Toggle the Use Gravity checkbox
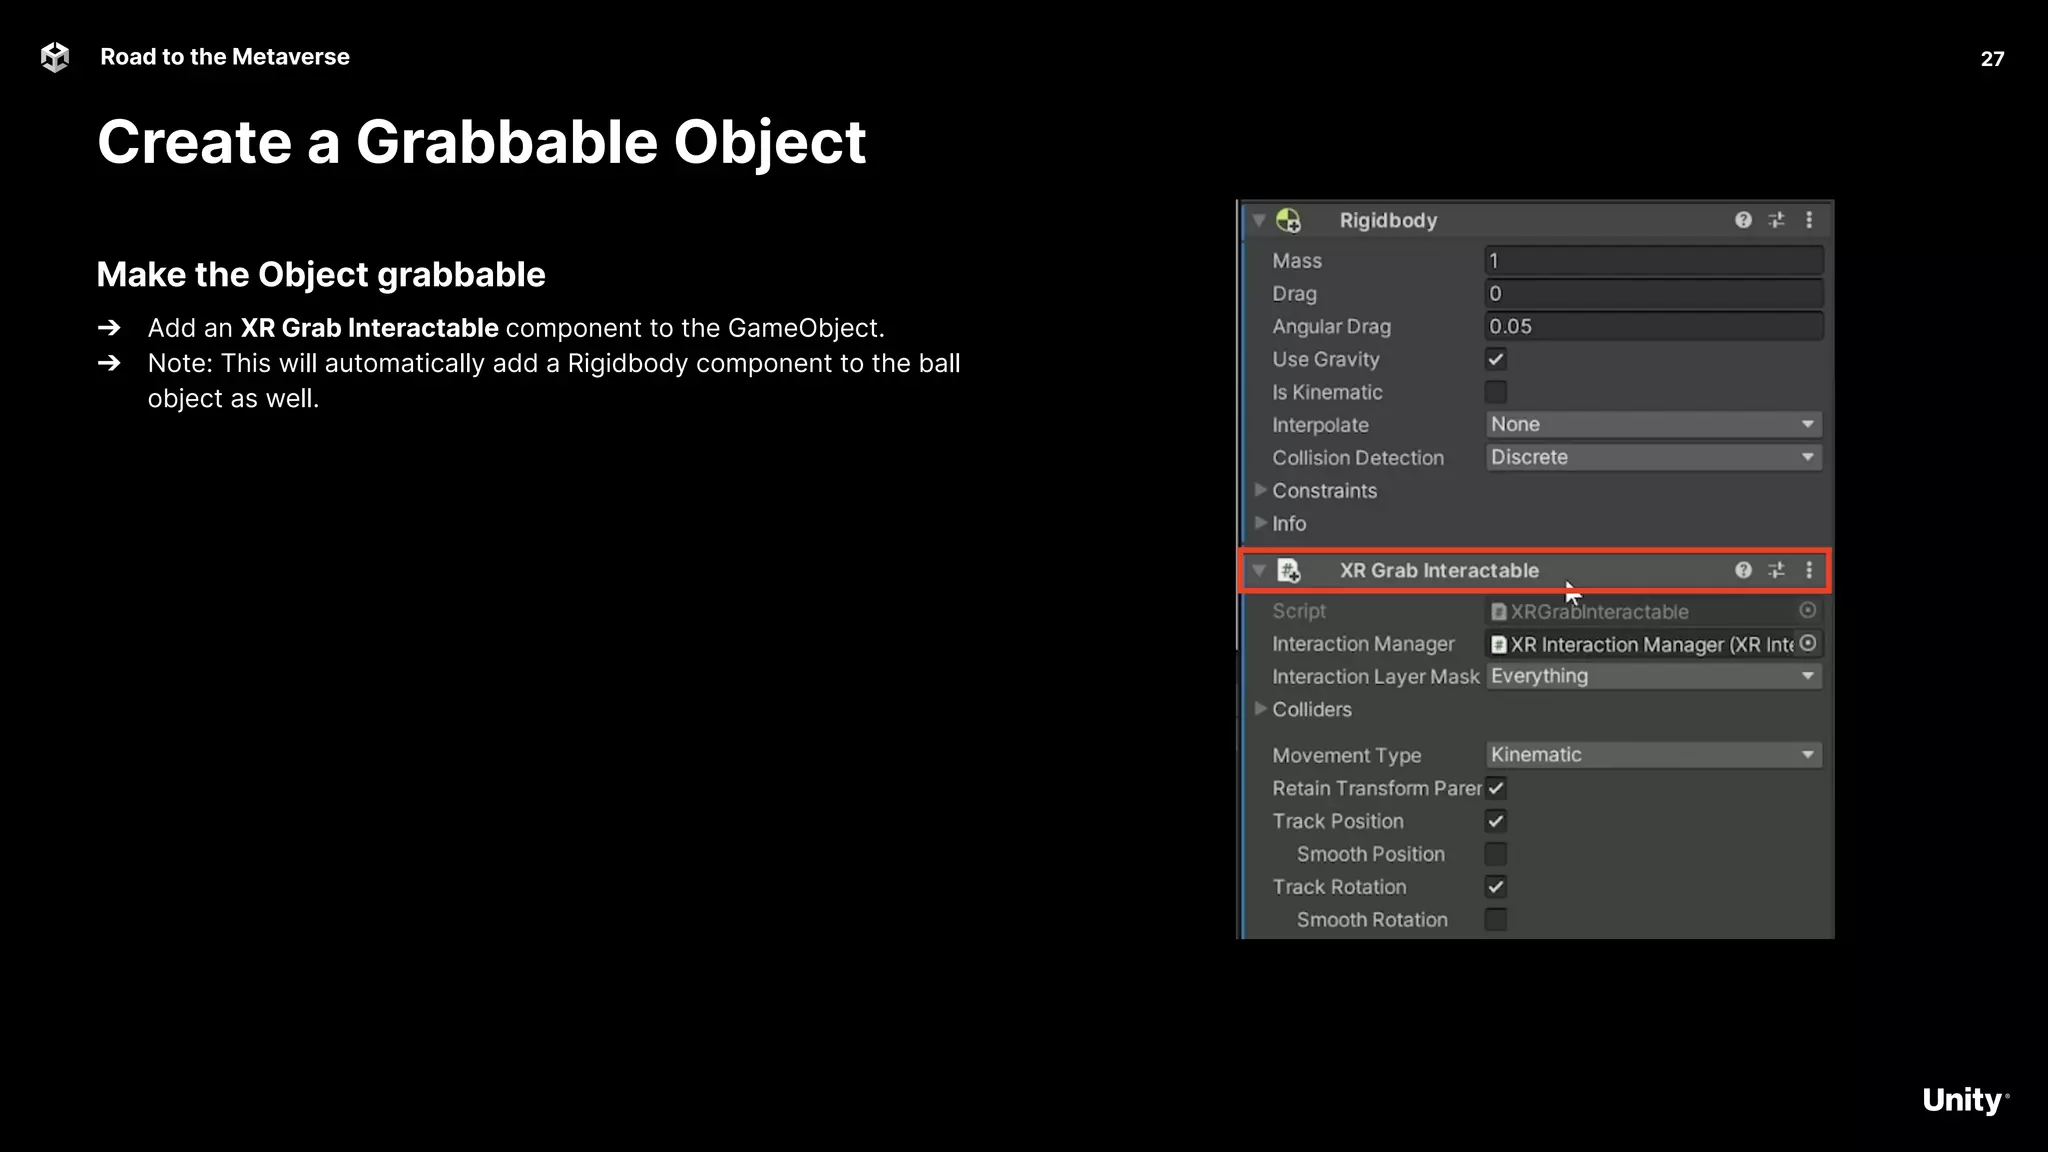The image size is (2048, 1152). pos(1496,359)
